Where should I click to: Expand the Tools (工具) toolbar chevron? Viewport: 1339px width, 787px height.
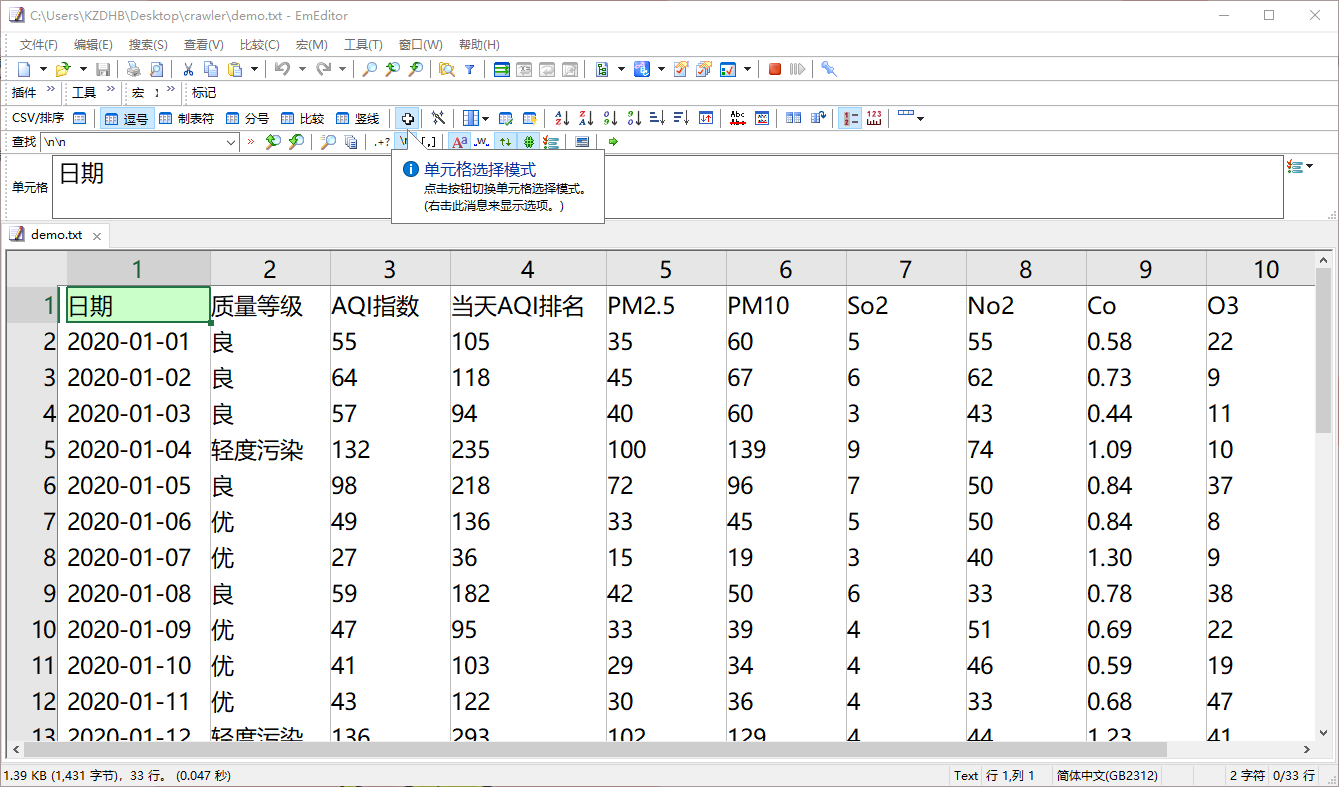tap(110, 91)
